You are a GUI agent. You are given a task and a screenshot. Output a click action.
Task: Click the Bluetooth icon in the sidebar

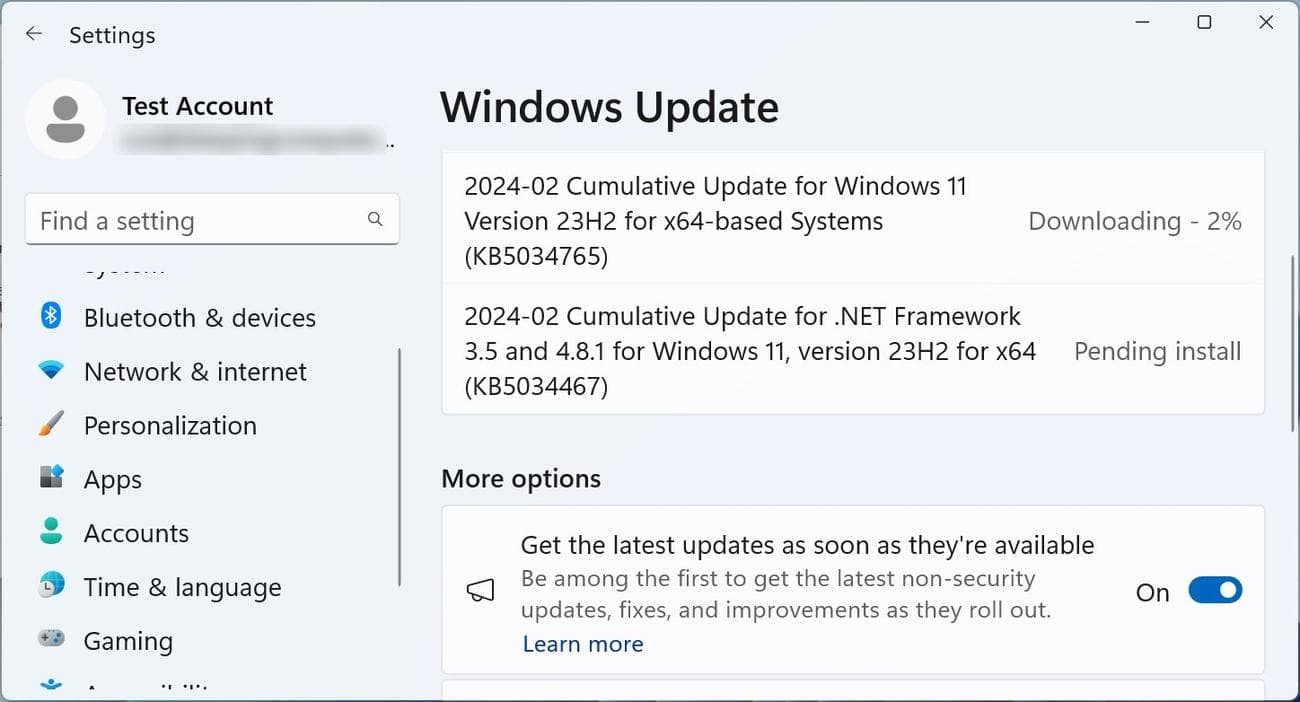[51, 317]
